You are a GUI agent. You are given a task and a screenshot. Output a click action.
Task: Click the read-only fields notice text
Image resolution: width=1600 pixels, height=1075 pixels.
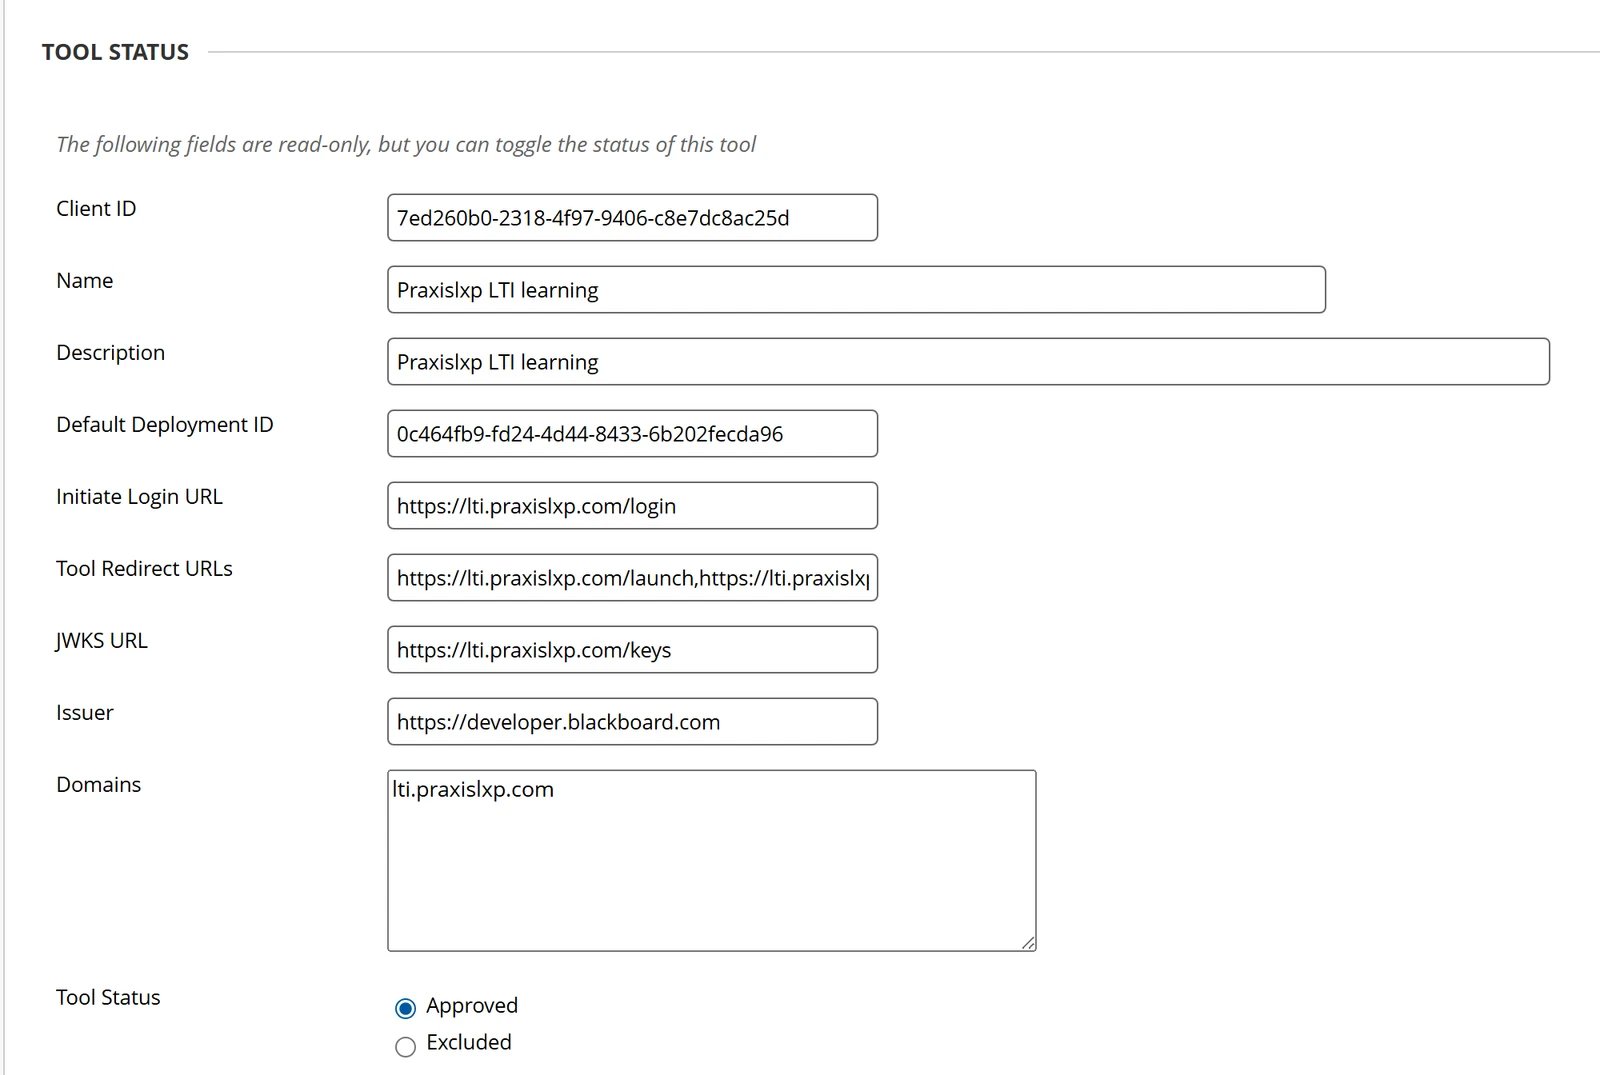[x=406, y=144]
